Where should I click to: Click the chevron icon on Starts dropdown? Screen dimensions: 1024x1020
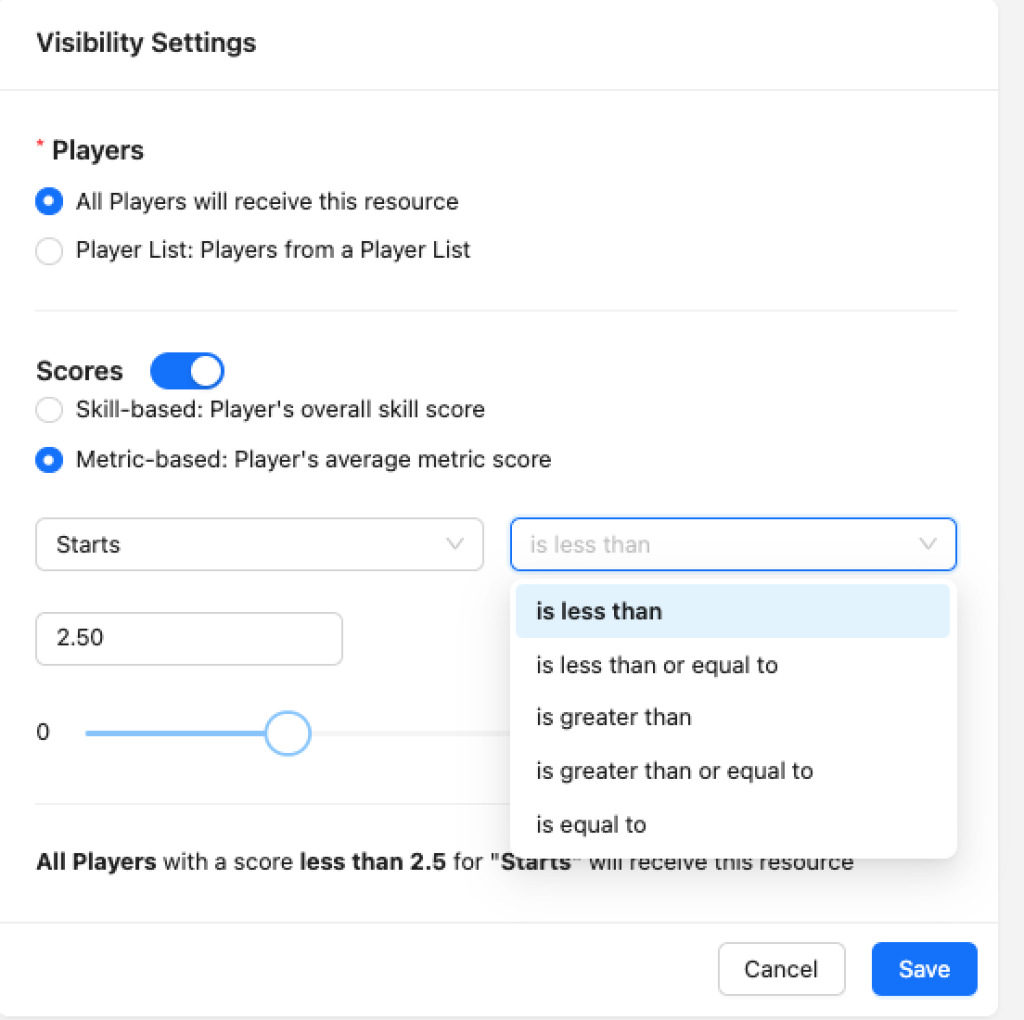[455, 544]
